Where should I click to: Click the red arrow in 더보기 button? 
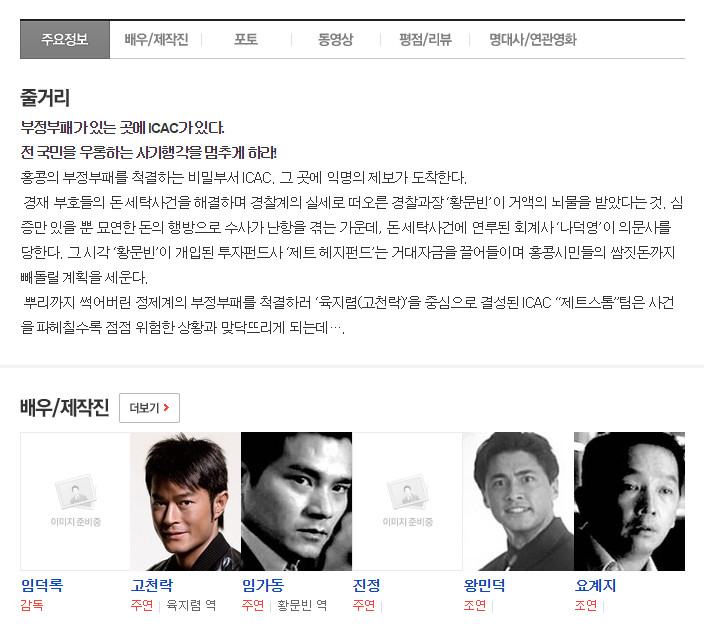click(166, 408)
